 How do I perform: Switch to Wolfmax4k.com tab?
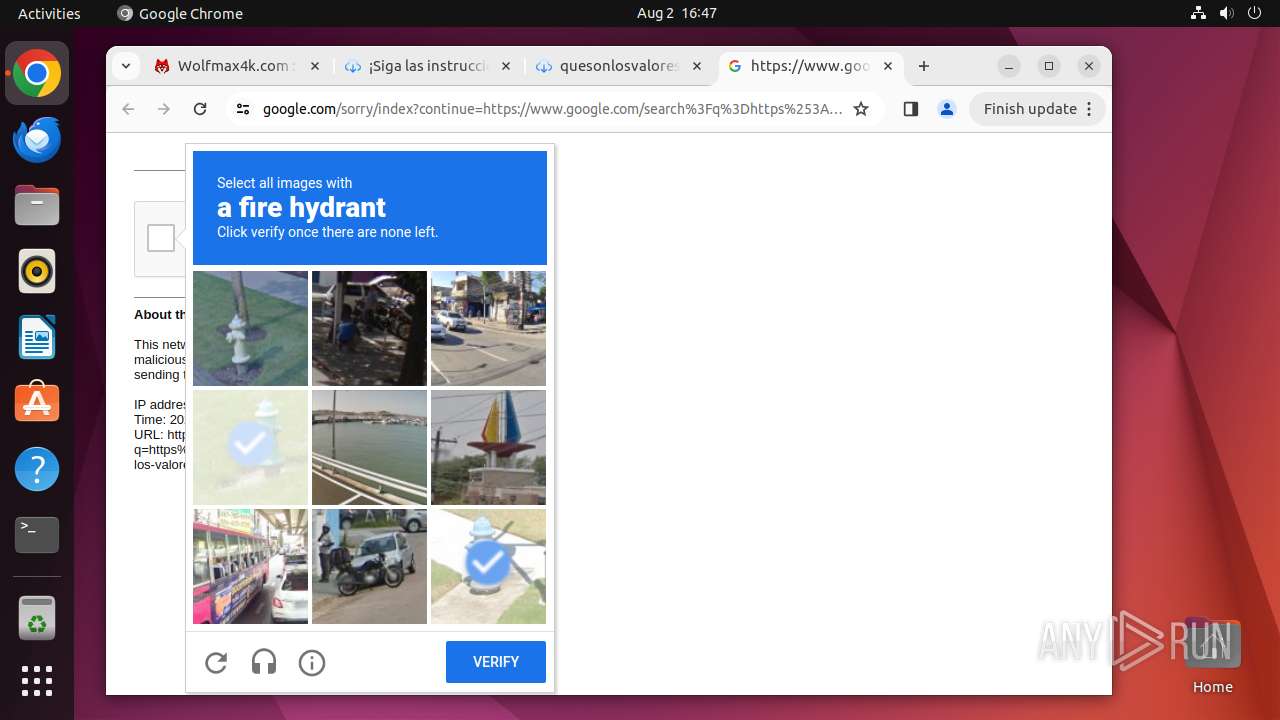237,66
